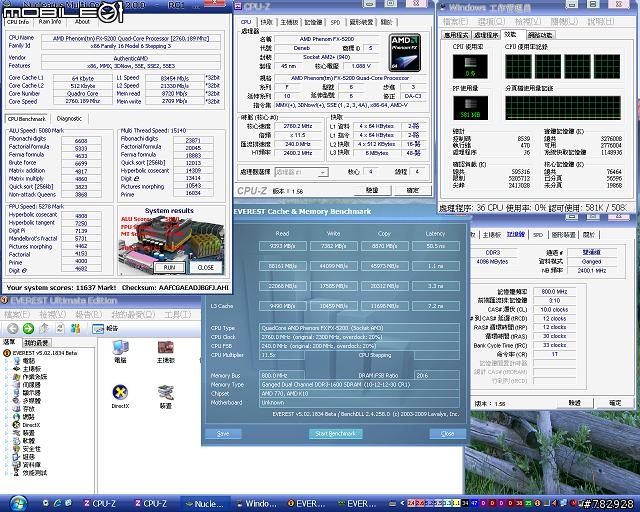This screenshot has width=640, height=512.
Task: Open the 處理器選擇 dropdown in CPU-Z
Action: pos(302,172)
